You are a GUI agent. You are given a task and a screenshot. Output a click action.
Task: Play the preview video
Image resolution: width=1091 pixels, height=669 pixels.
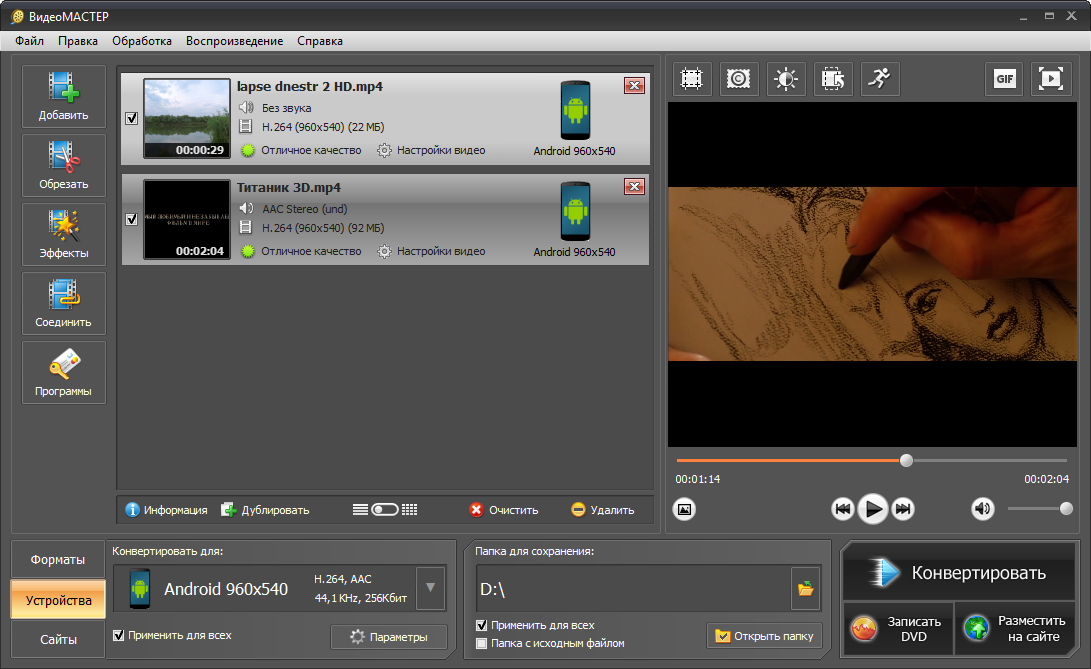click(x=873, y=509)
